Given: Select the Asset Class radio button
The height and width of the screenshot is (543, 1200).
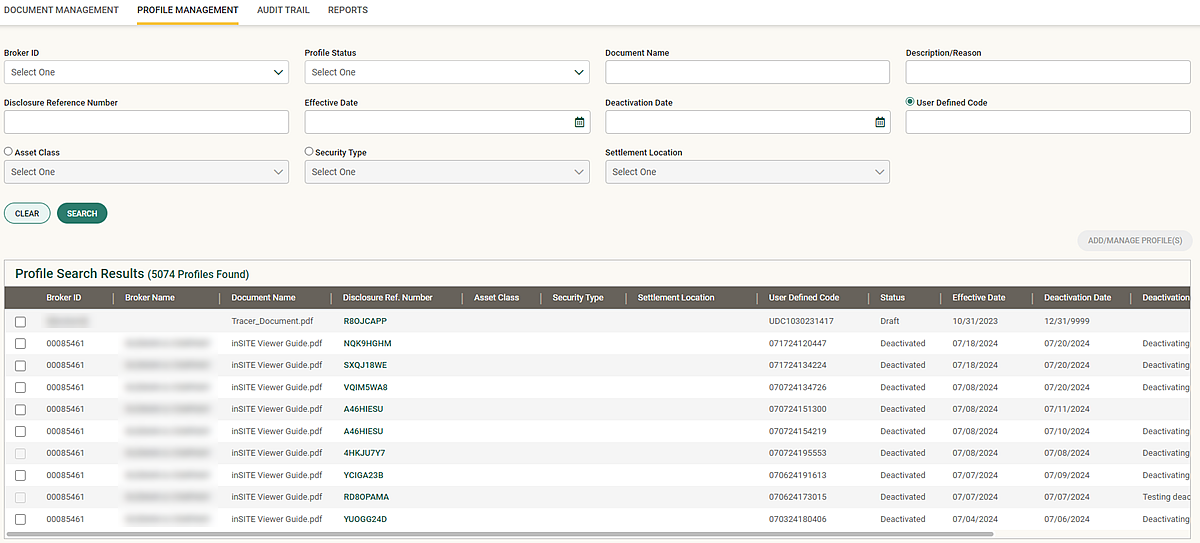Looking at the screenshot, I should click(8, 152).
